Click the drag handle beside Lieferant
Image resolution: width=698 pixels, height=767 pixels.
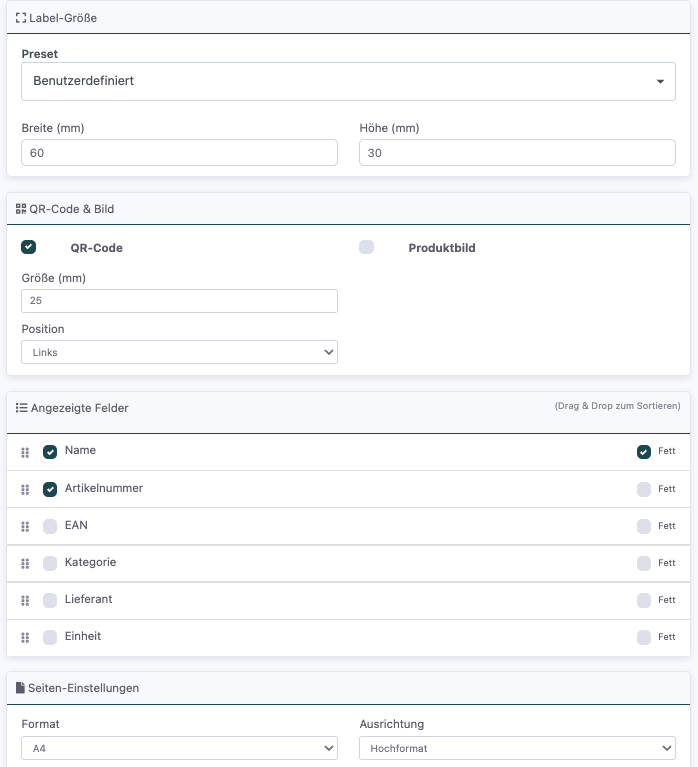point(25,601)
